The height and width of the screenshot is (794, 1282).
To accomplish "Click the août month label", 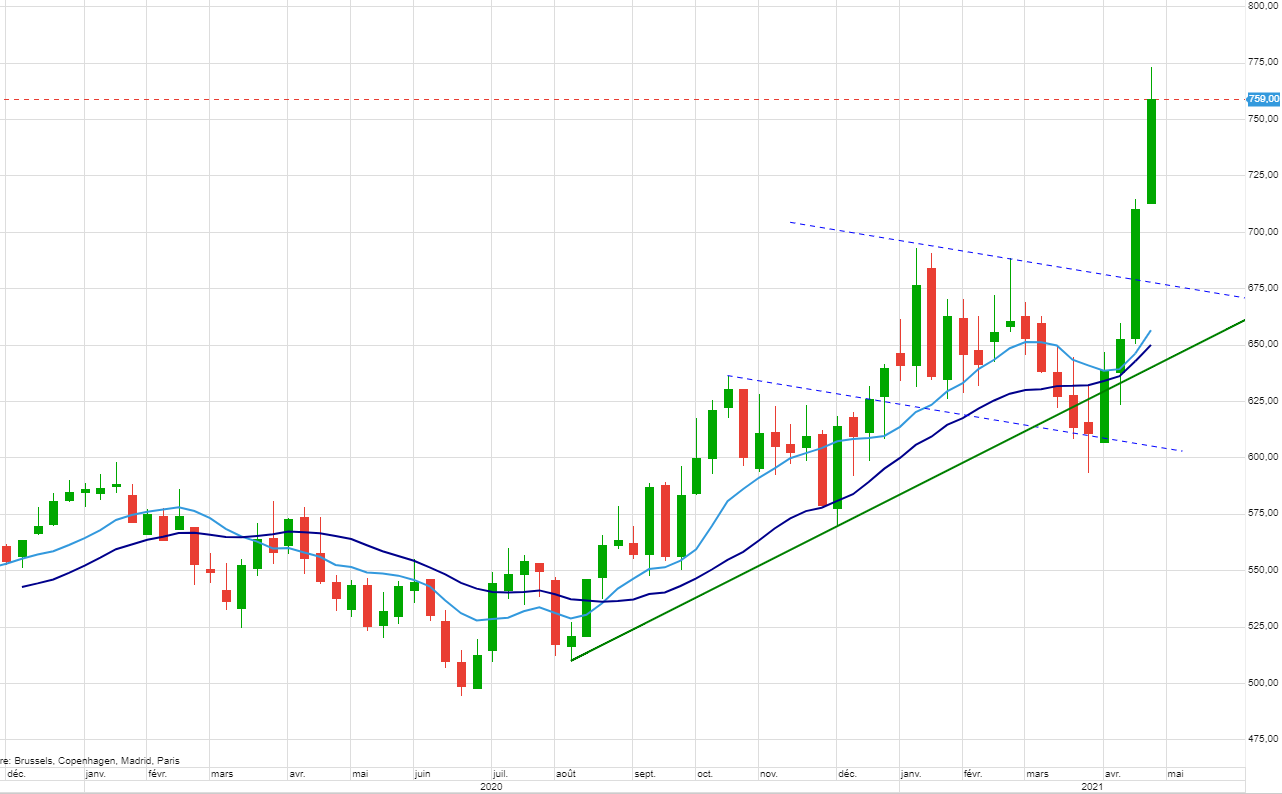I will (x=568, y=774).
